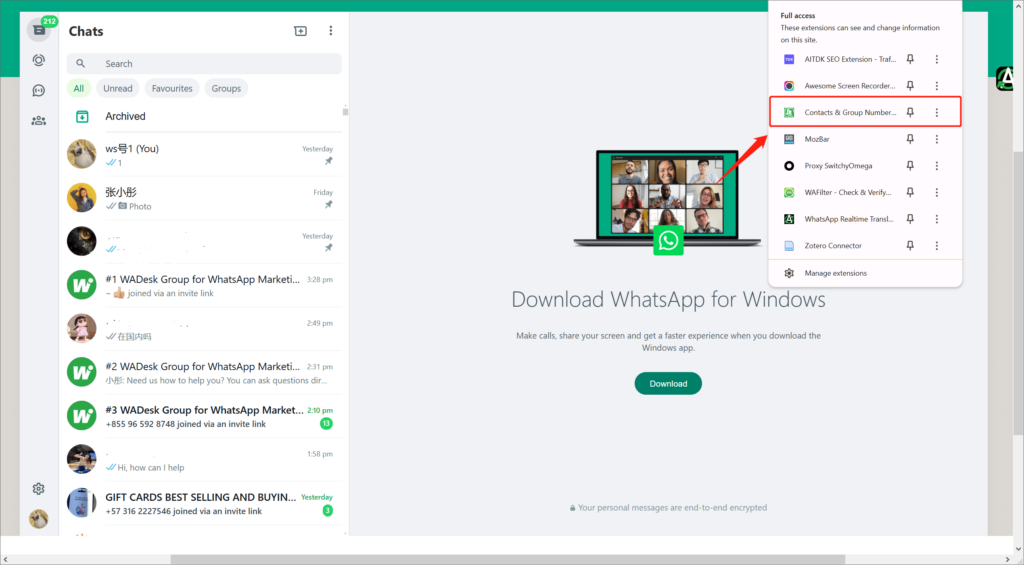Click the 张小彤 profile picture

tap(82, 198)
